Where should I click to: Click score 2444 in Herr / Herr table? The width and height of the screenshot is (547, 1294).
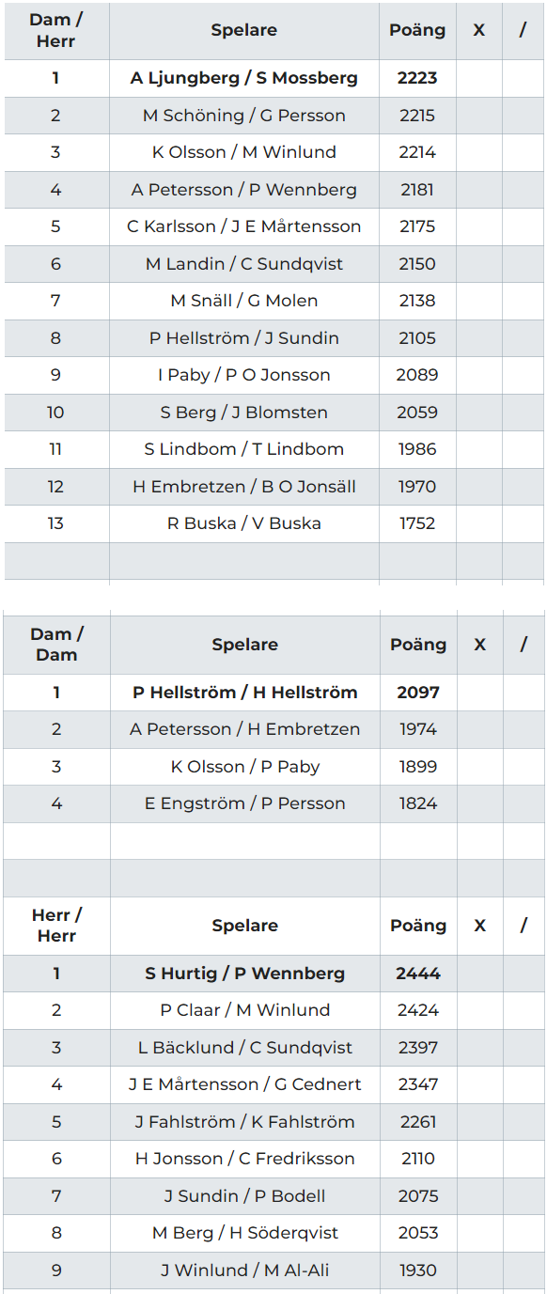pyautogui.click(x=417, y=973)
